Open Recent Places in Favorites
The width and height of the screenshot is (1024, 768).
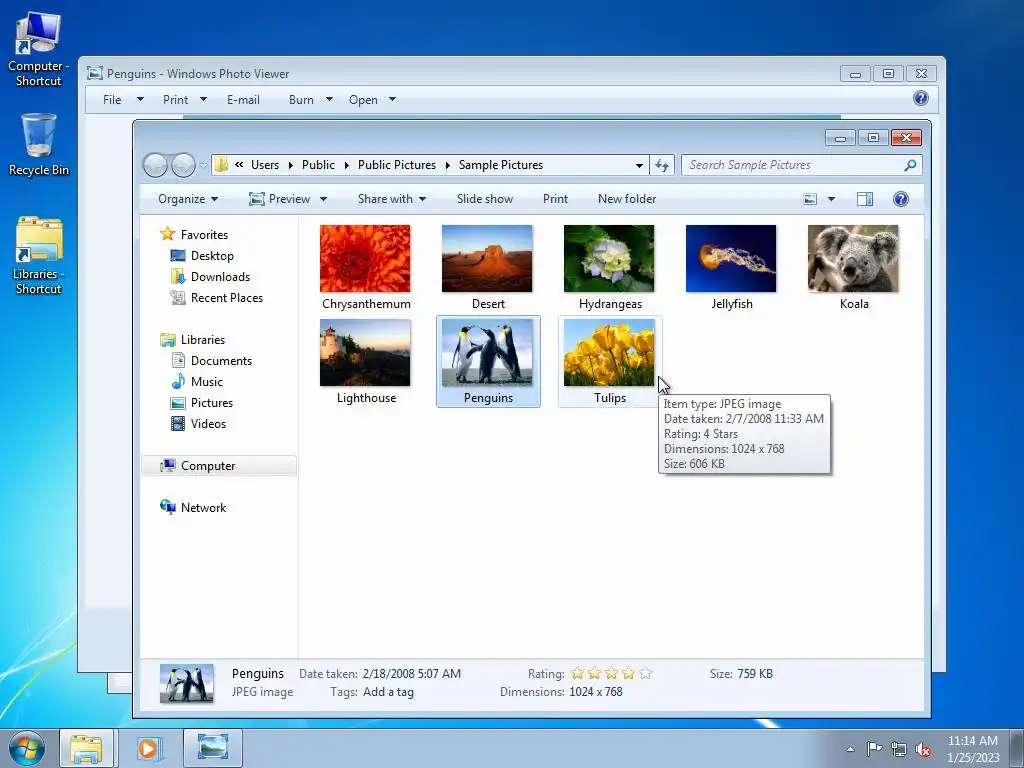(x=227, y=298)
